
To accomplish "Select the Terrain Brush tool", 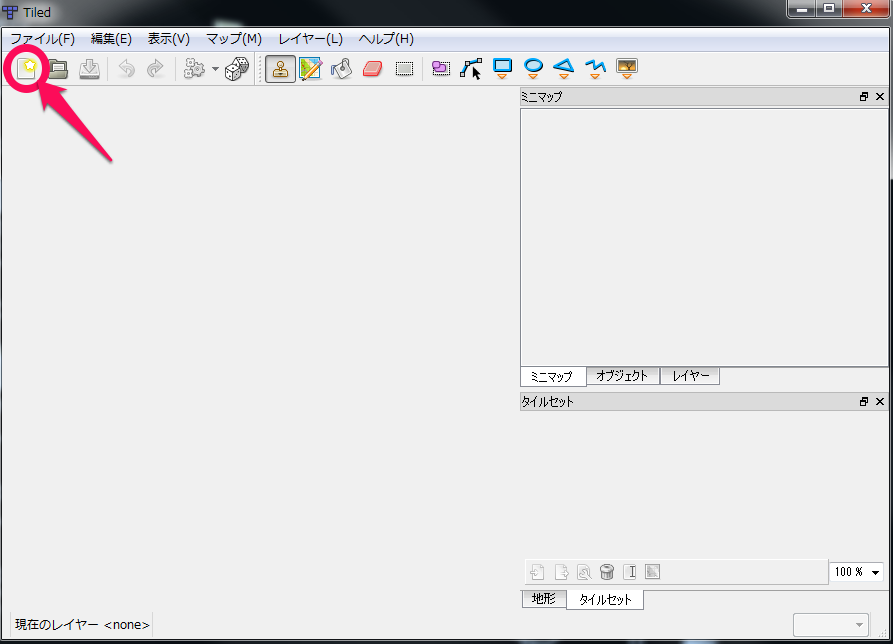I will [x=310, y=68].
